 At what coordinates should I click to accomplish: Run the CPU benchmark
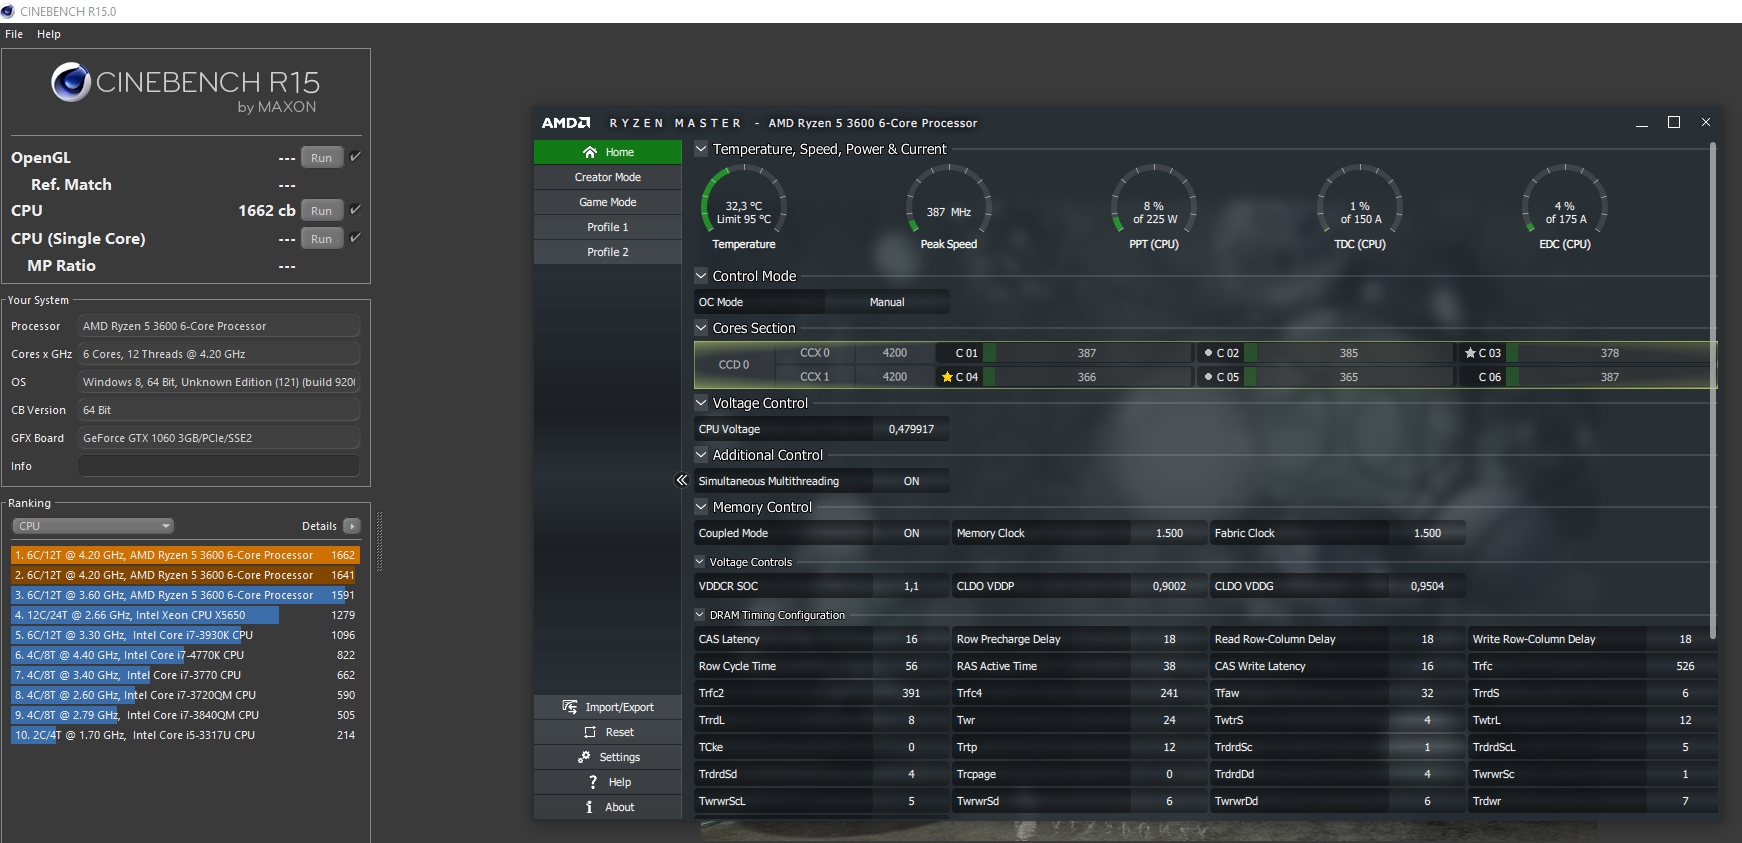[x=321, y=210]
